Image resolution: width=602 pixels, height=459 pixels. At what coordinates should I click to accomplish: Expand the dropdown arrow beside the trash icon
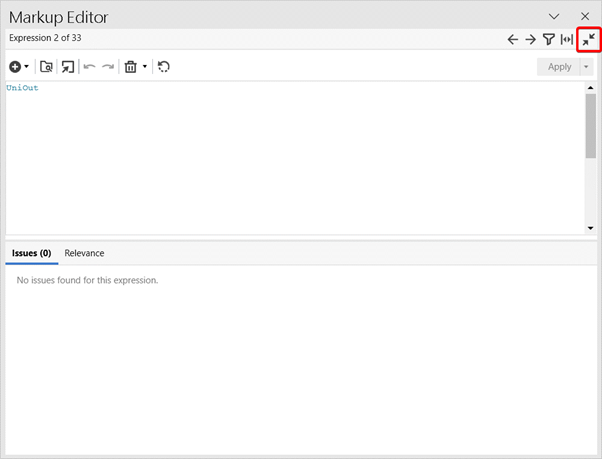click(145, 66)
